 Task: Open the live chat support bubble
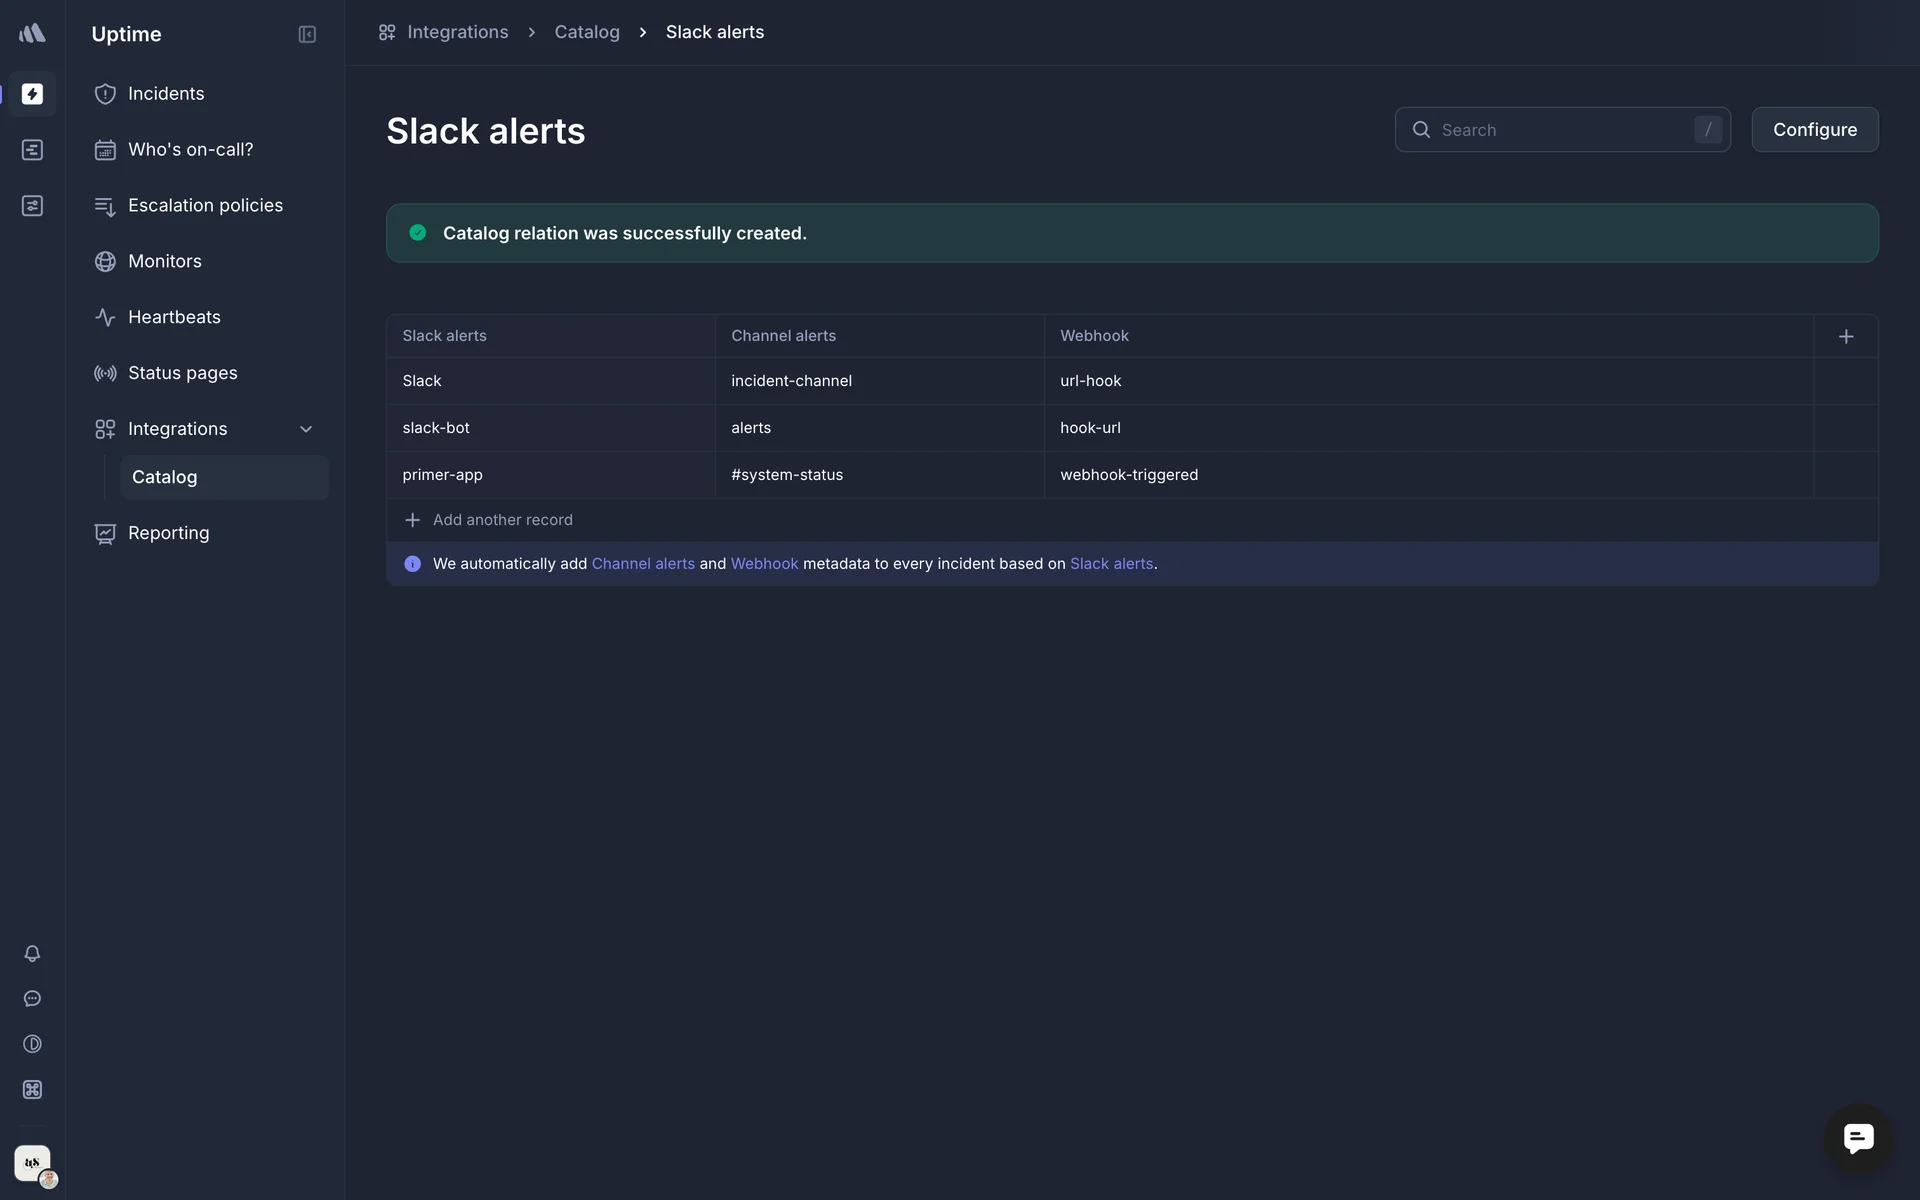tap(1858, 1138)
